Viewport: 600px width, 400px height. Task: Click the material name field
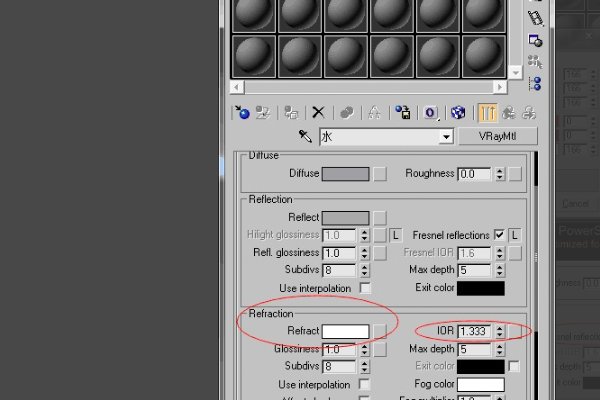pyautogui.click(x=380, y=137)
